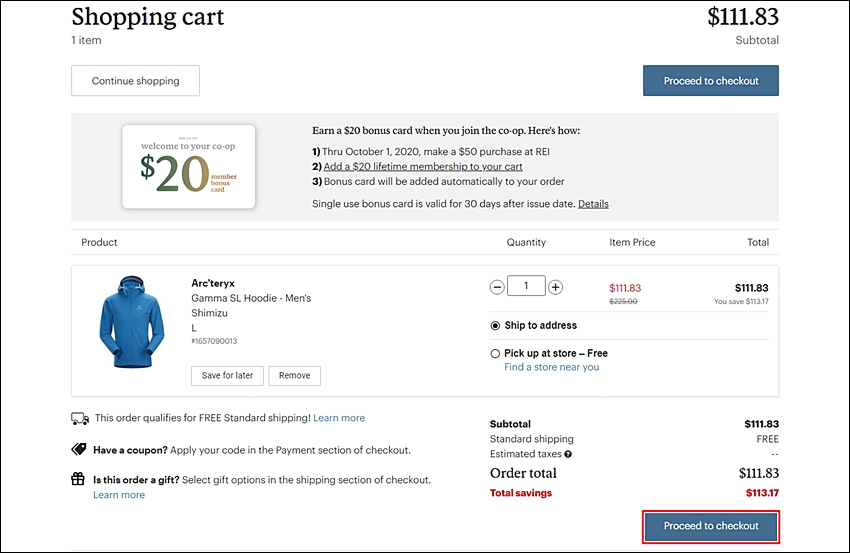
Task: Click the Product column header
Action: pos(99,242)
